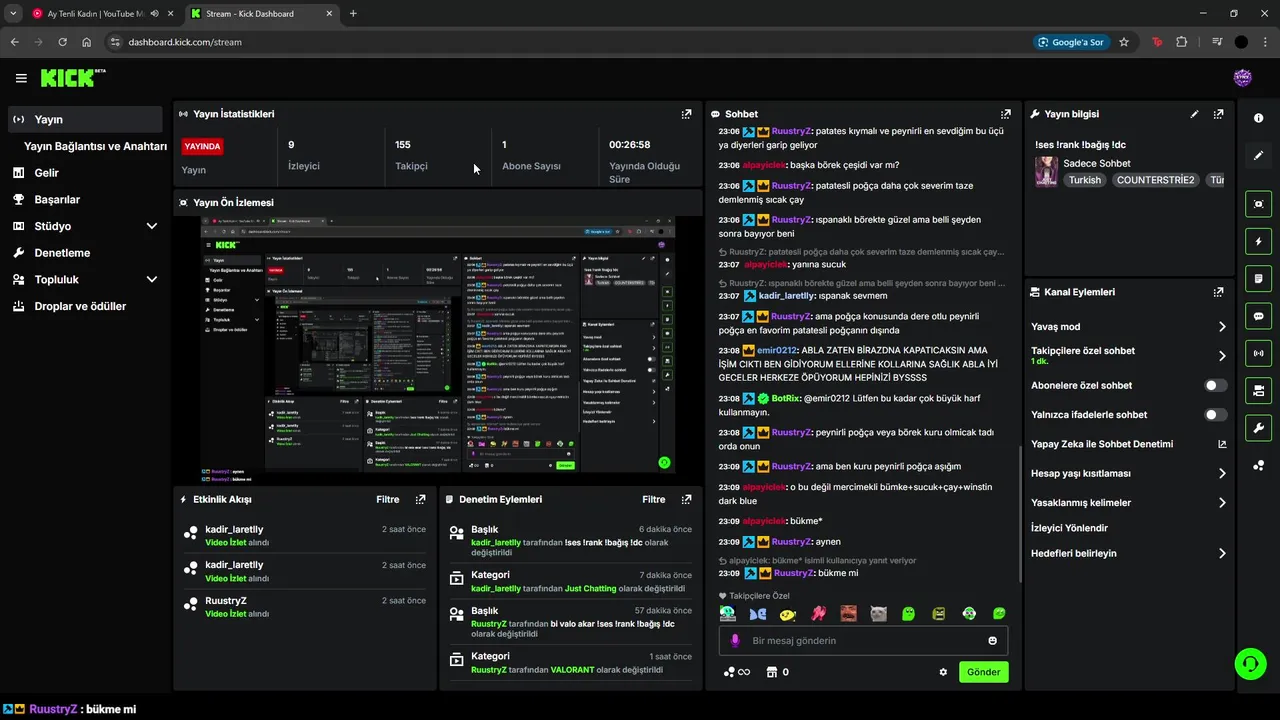1280x720 pixels.
Task: Click the browser address bar URL
Action: point(185,42)
